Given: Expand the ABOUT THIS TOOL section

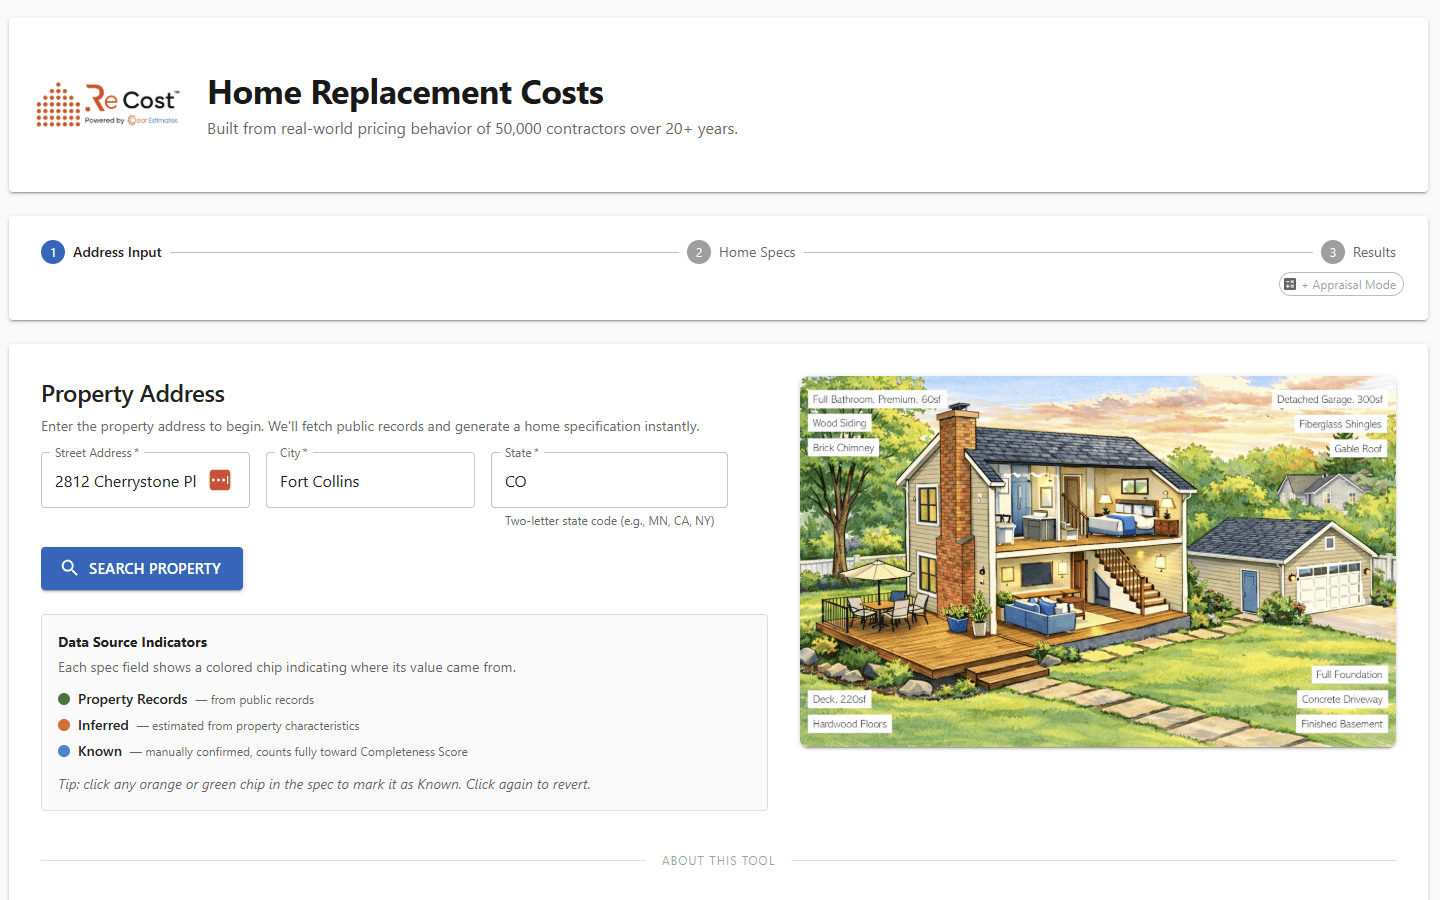Looking at the screenshot, I should coord(718,860).
